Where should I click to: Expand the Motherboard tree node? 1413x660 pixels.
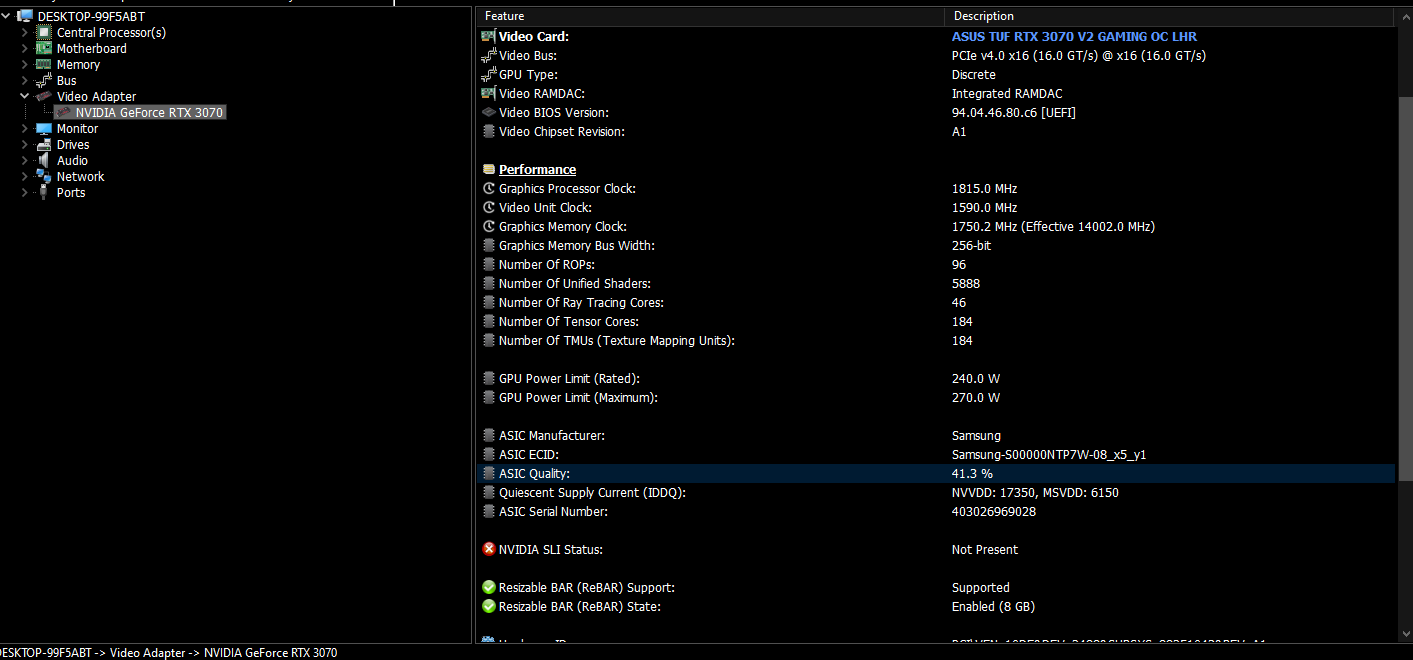(25, 48)
